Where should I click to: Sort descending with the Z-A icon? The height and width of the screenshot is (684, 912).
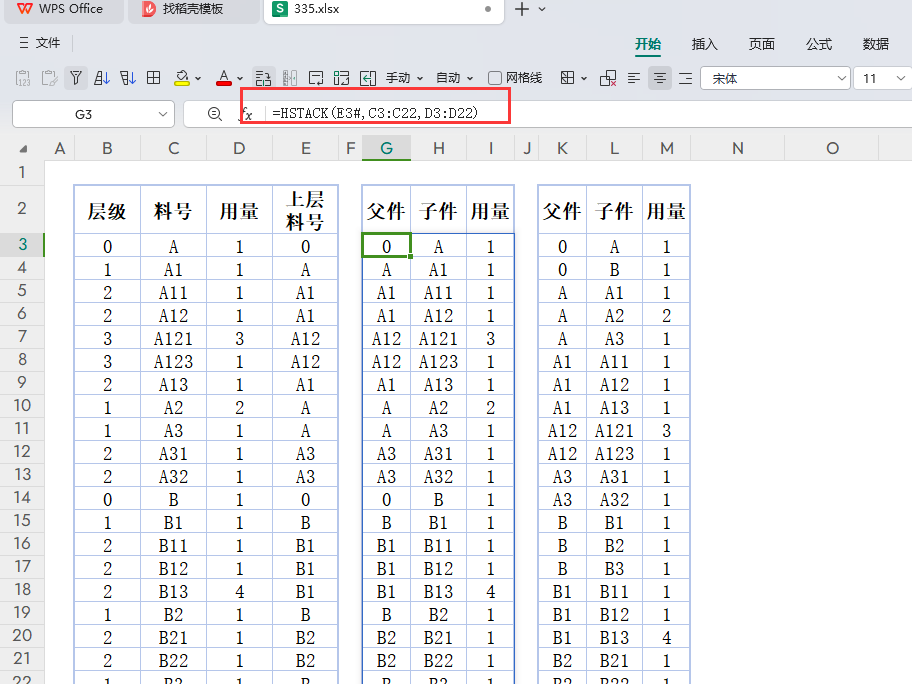pyautogui.click(x=128, y=78)
